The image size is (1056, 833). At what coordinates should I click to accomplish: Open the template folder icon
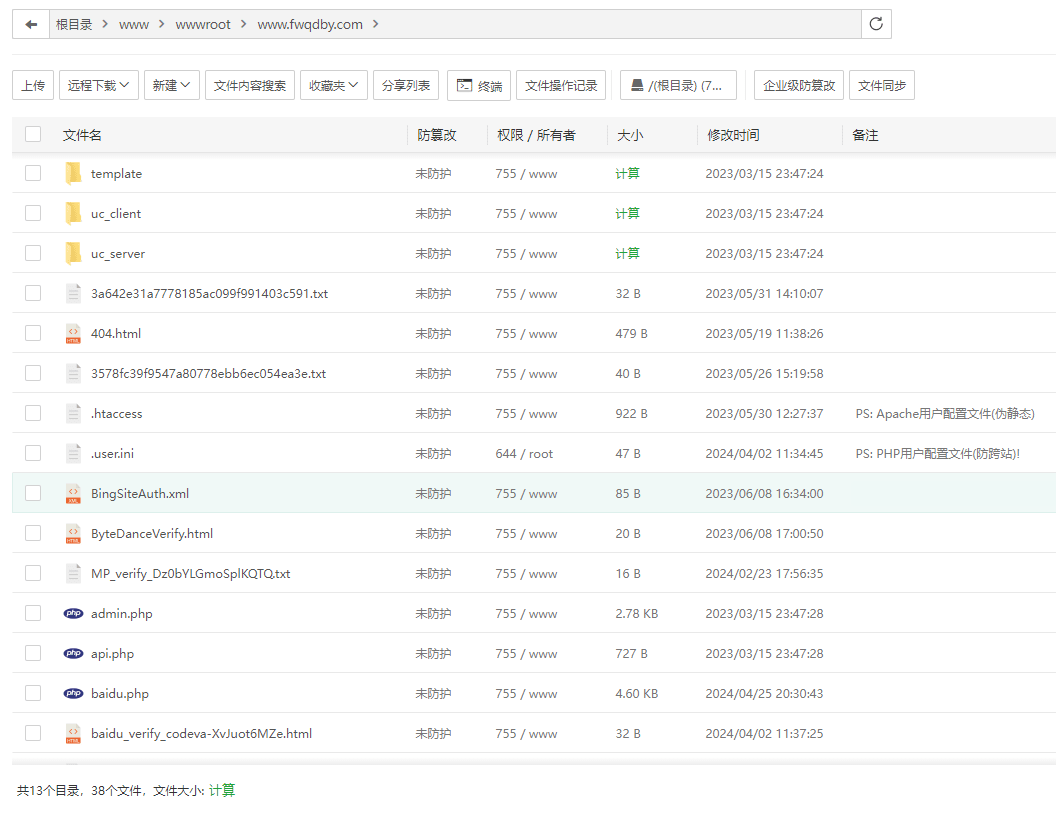click(x=73, y=174)
